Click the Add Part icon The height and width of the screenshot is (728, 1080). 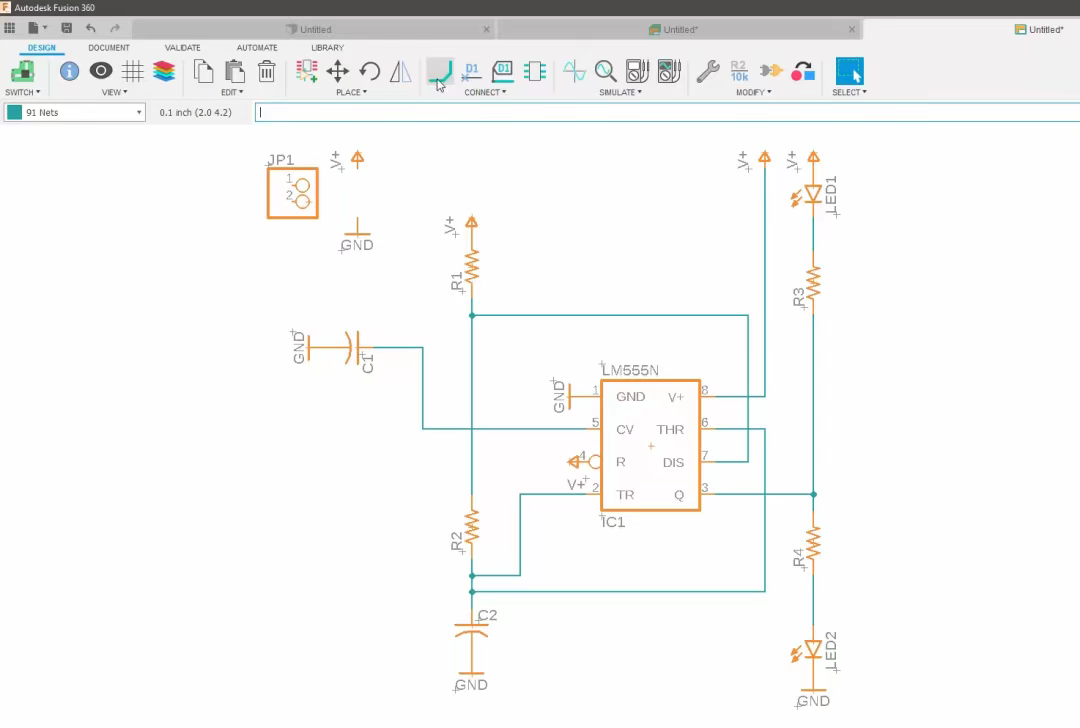(307, 71)
